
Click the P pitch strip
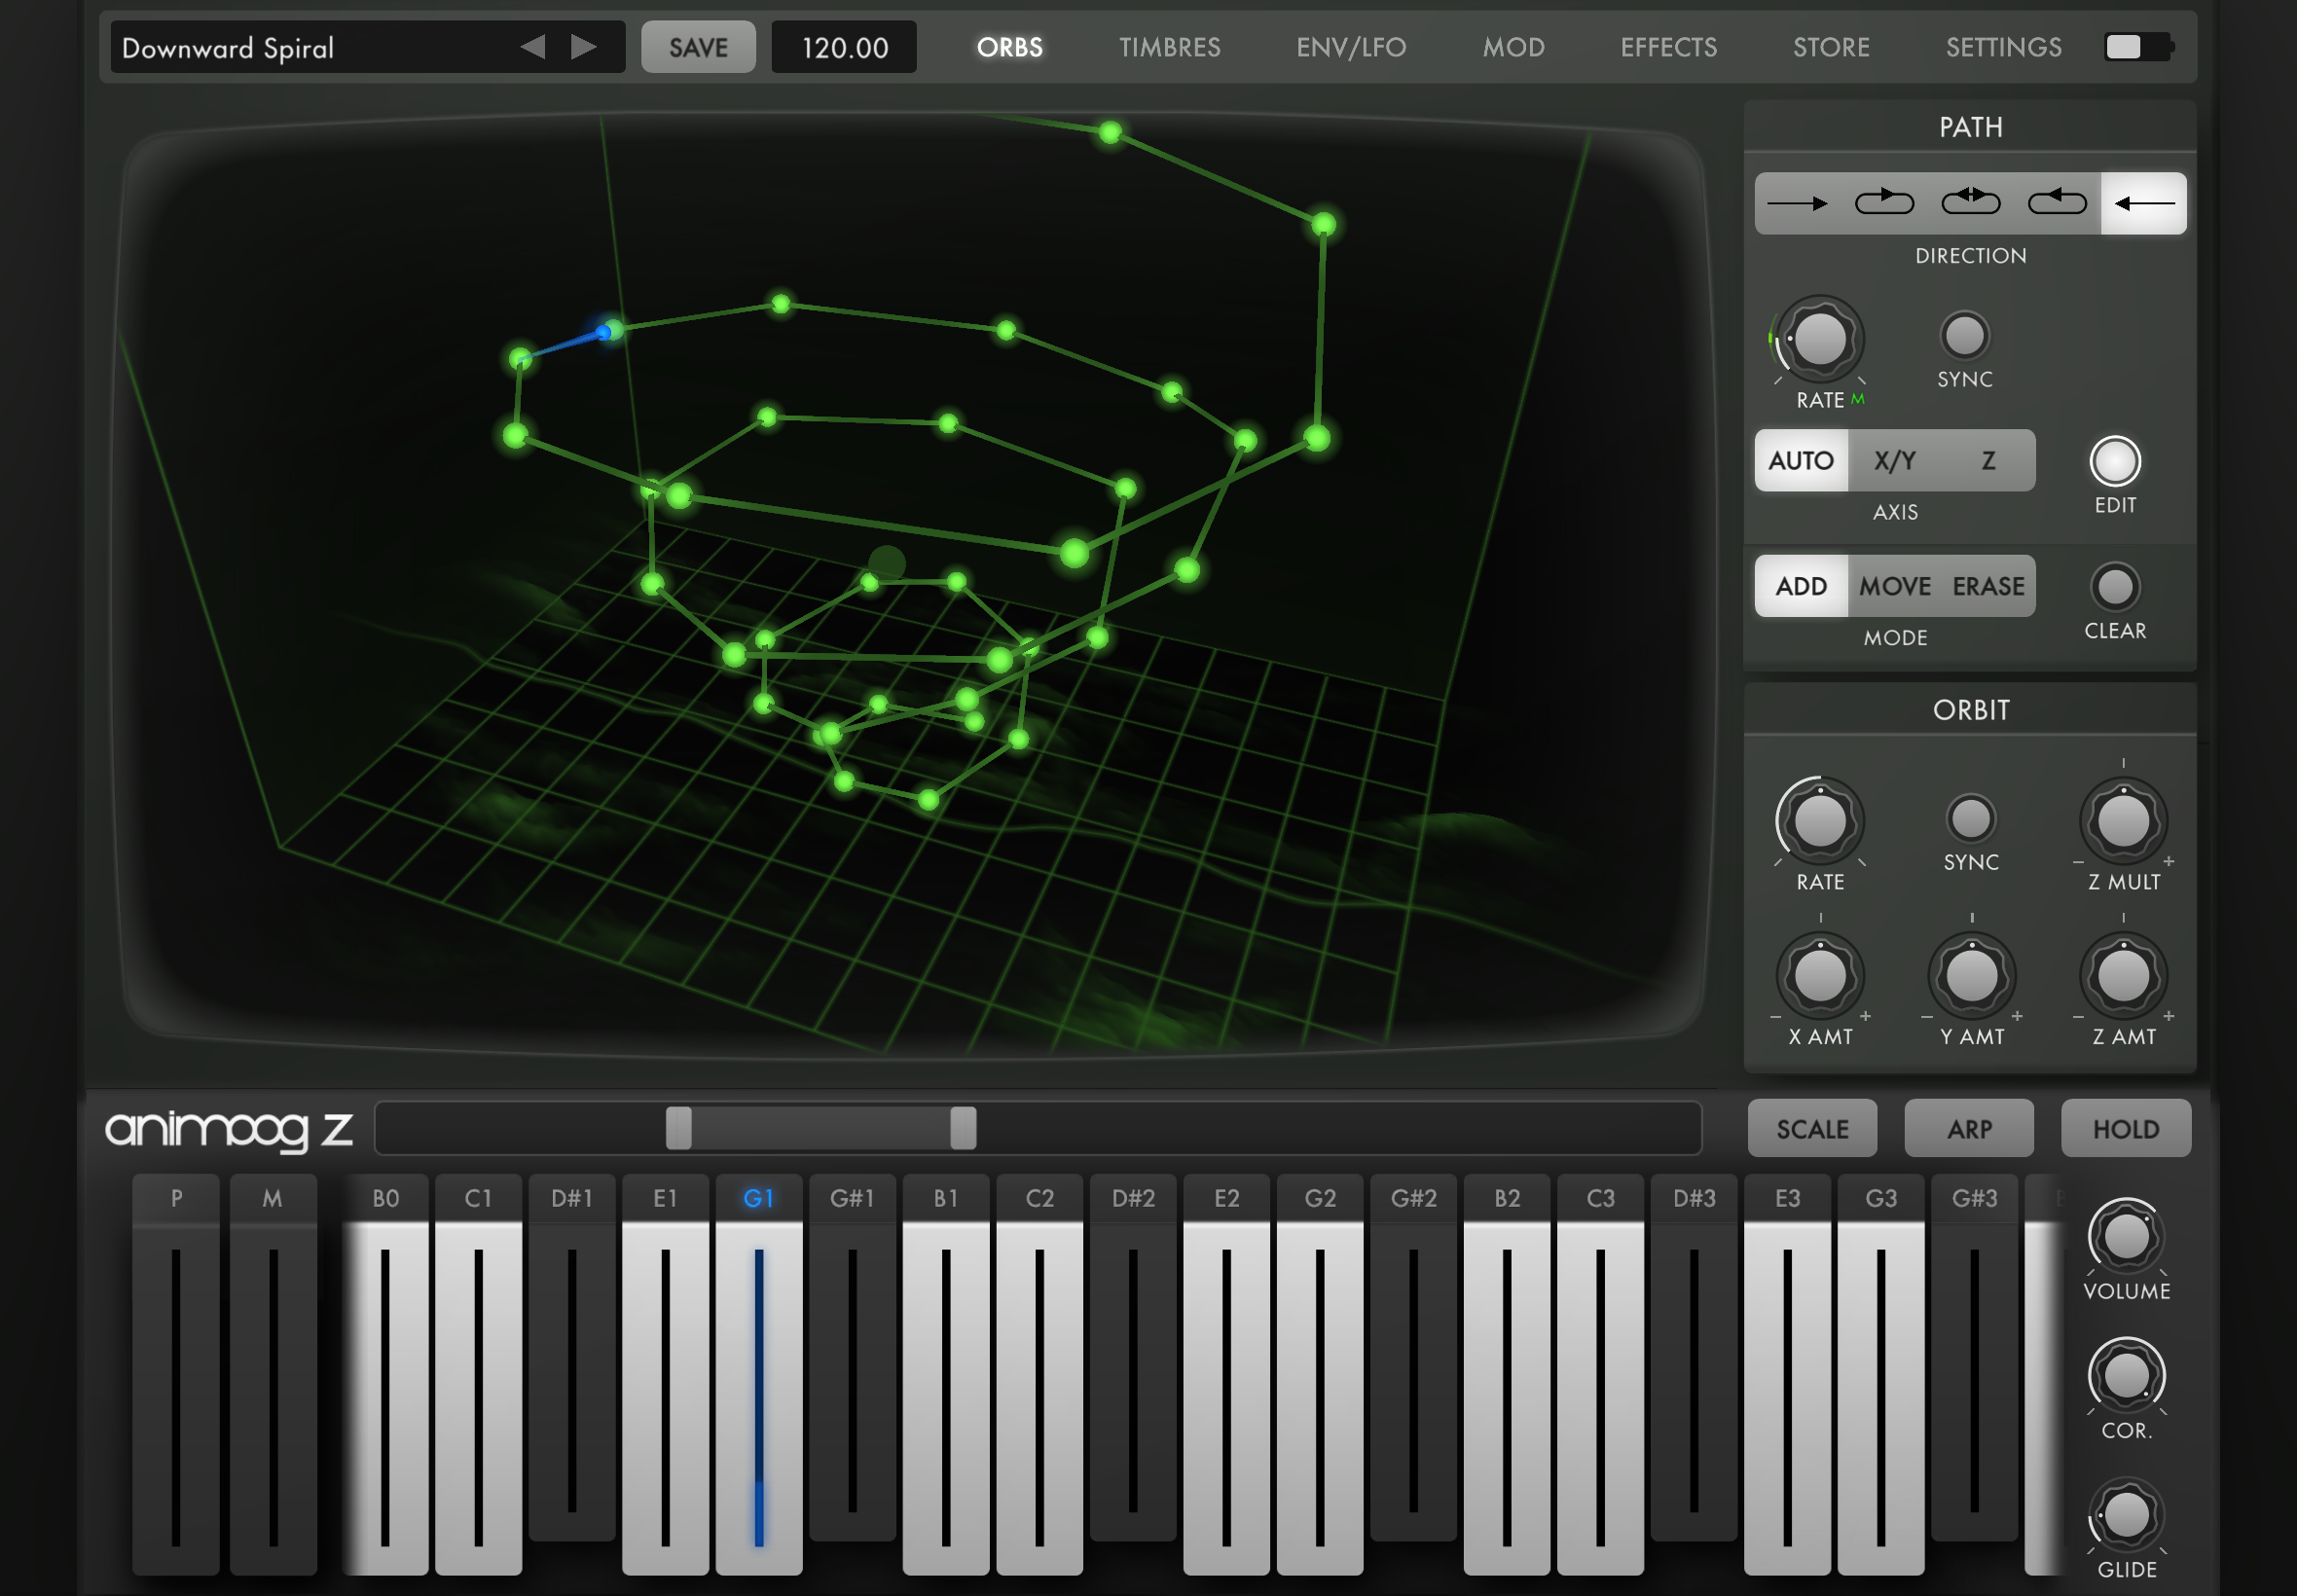tap(176, 1374)
